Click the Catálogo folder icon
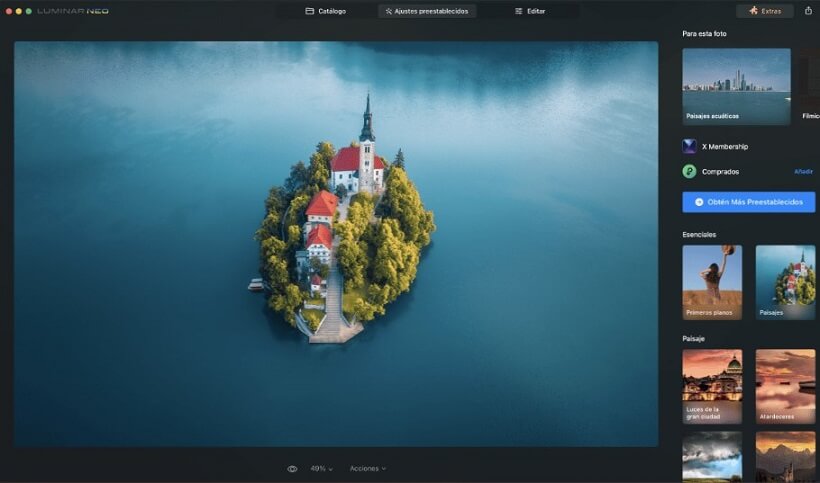Screen dimensions: 820x483 (x=310, y=11)
